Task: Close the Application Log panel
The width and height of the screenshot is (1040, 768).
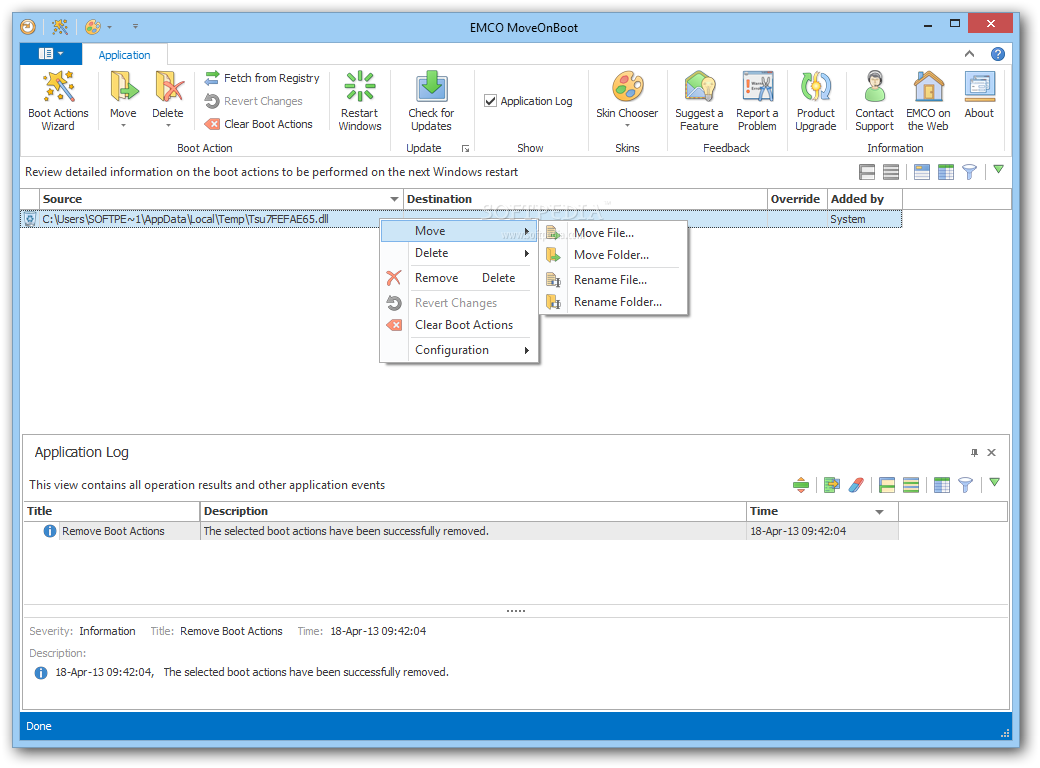Action: pos(992,452)
